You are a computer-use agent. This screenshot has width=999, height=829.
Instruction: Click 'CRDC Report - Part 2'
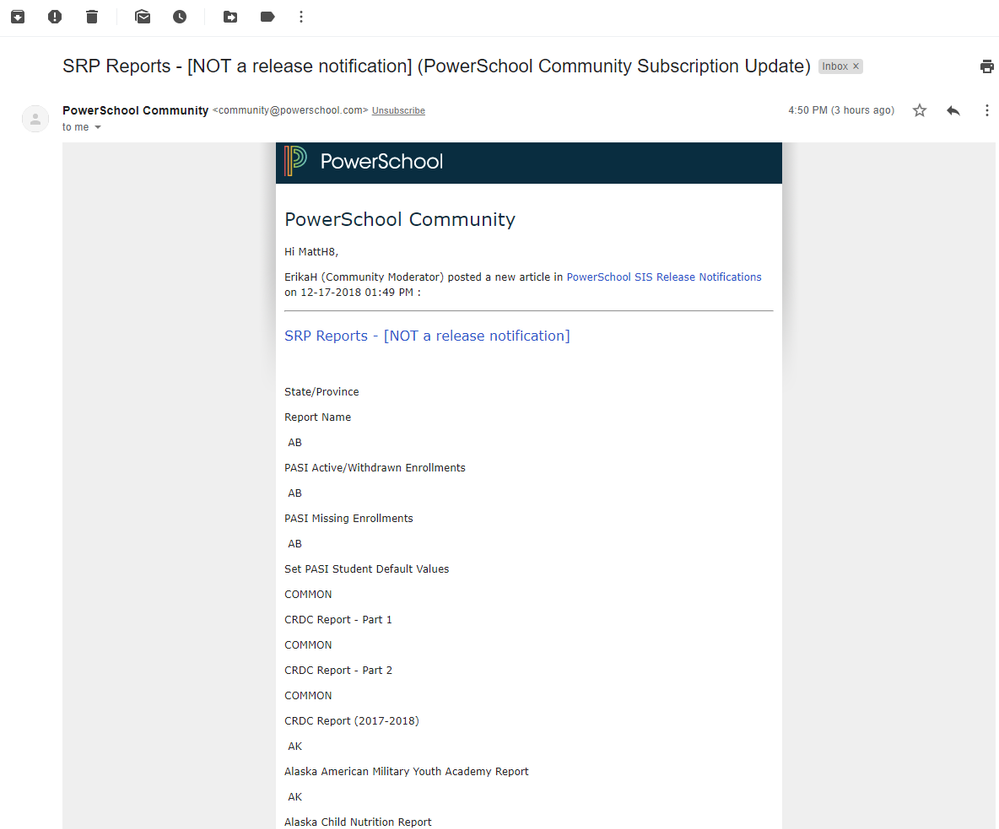[338, 670]
